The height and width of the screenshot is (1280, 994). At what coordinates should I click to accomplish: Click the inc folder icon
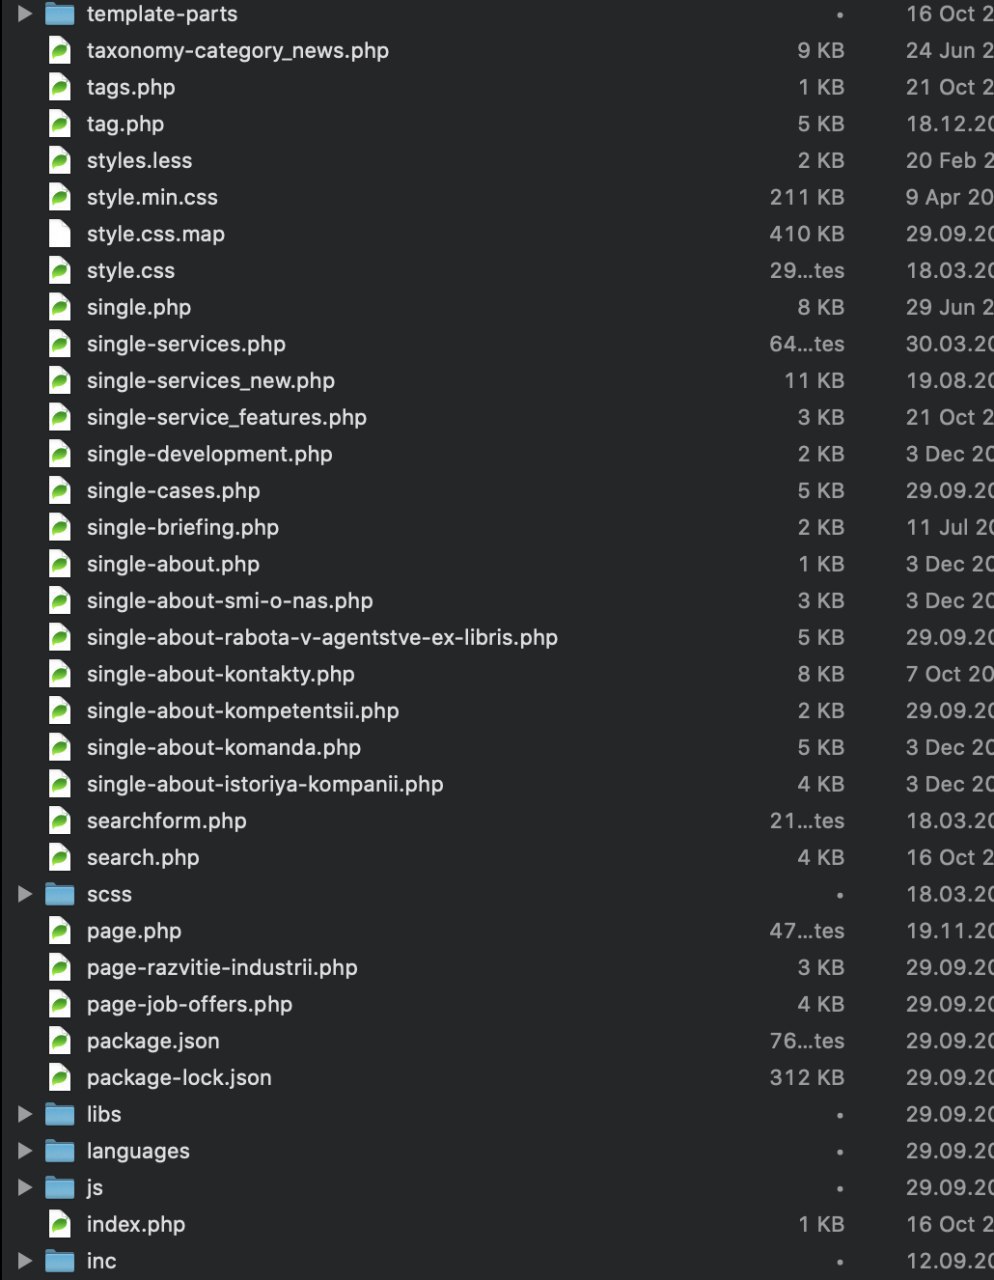point(60,1261)
